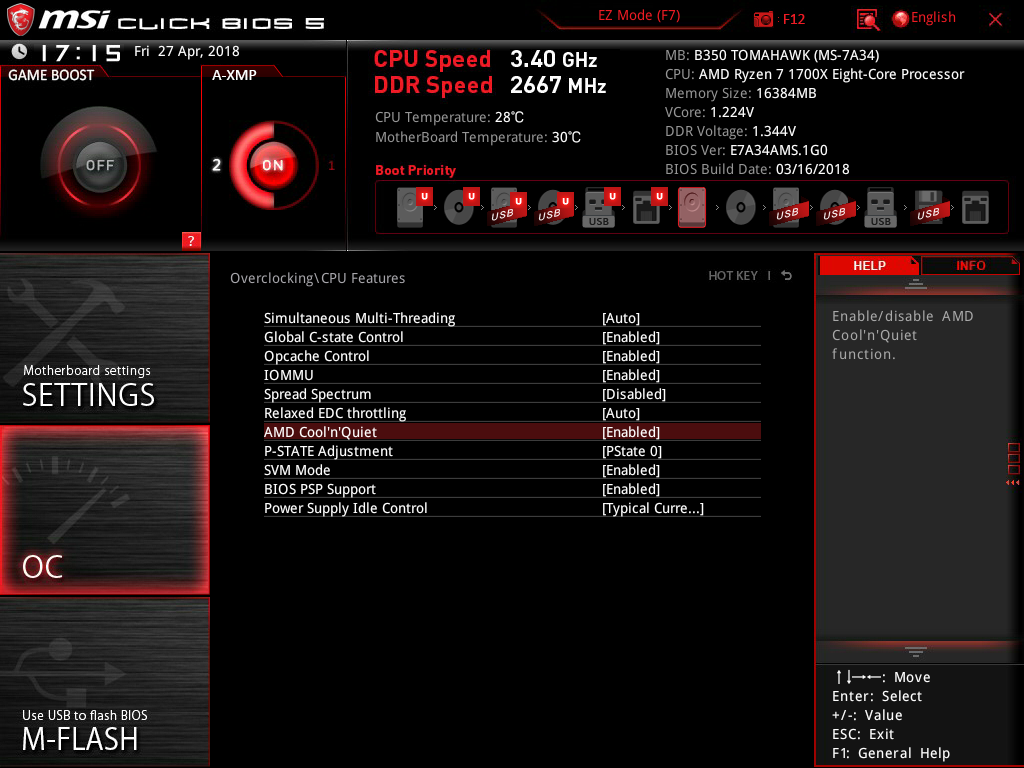Open the BIOS search magnifier icon
The width and height of the screenshot is (1024, 768).
[x=867, y=20]
